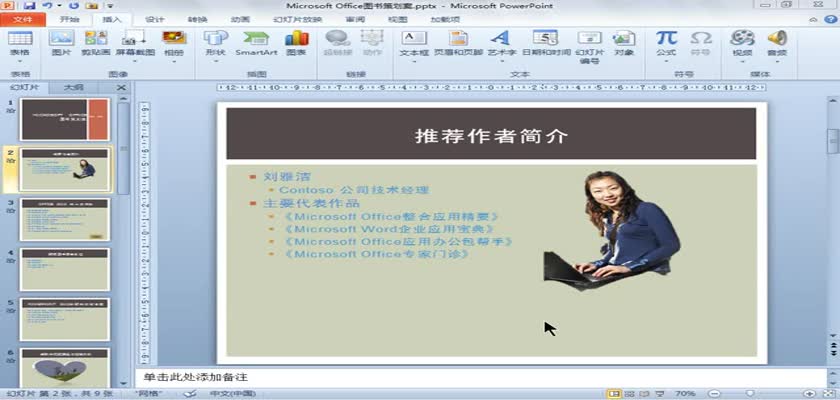Select slide 6 thumbnail with heart

[x=65, y=368]
